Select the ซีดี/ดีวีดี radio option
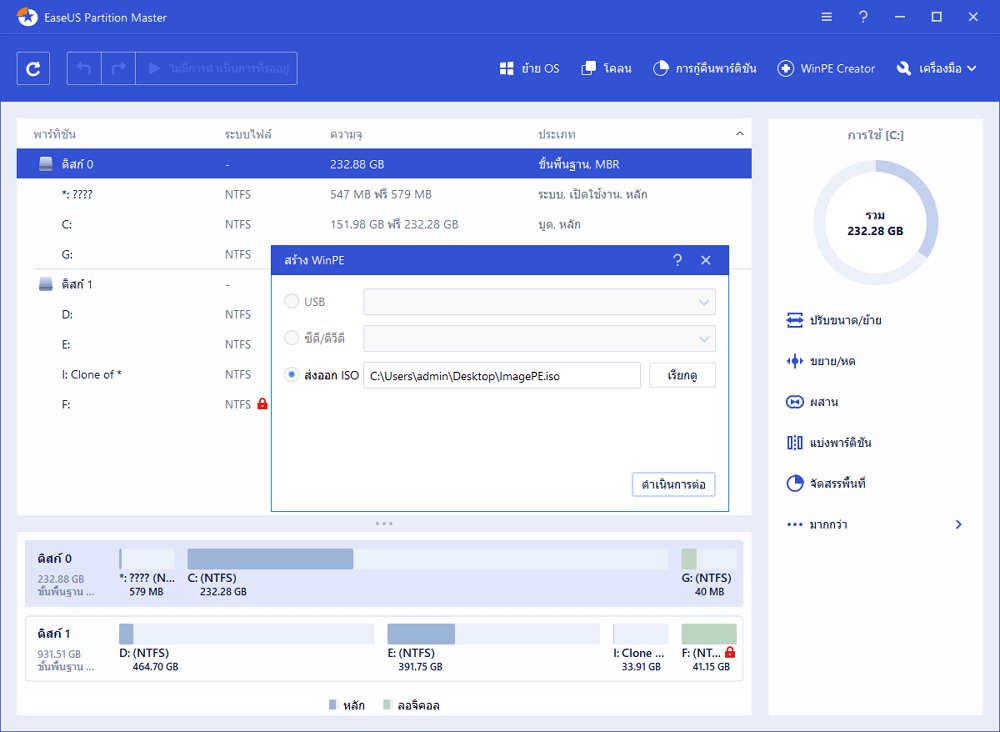This screenshot has height=732, width=1000. point(291,338)
